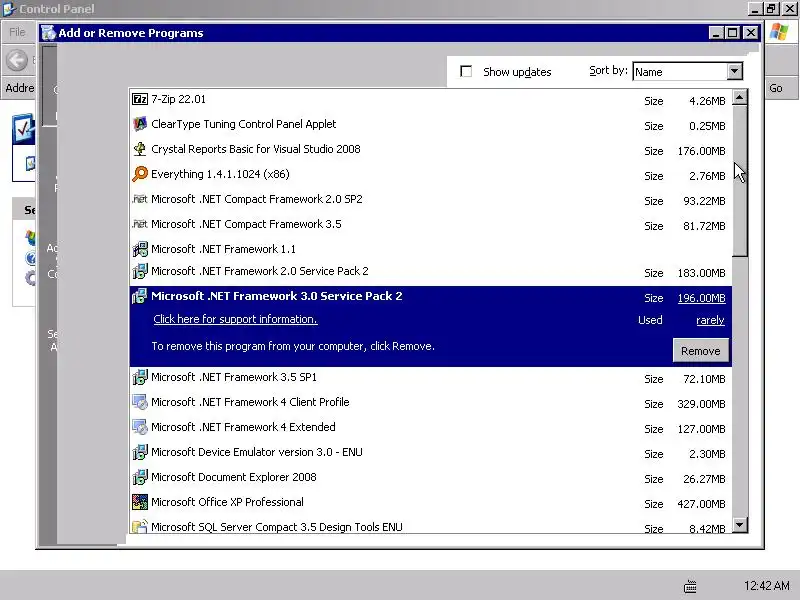This screenshot has width=800, height=600.
Task: Open Click here for support information link
Action: 235,319
